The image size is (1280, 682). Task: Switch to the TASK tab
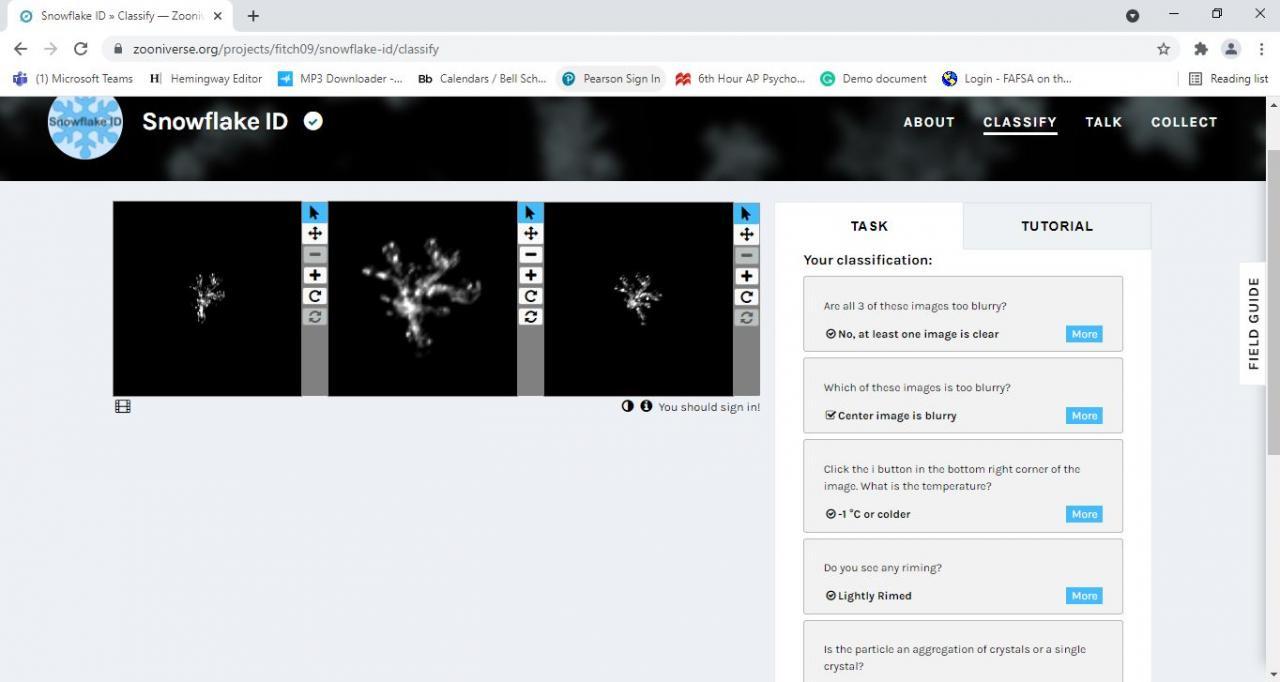[x=869, y=226]
